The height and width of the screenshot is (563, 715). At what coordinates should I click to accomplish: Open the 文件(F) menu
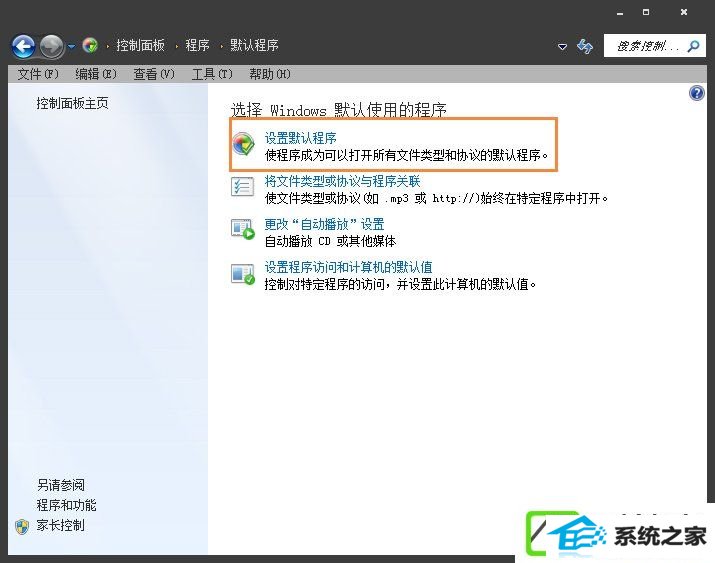pyautogui.click(x=38, y=74)
